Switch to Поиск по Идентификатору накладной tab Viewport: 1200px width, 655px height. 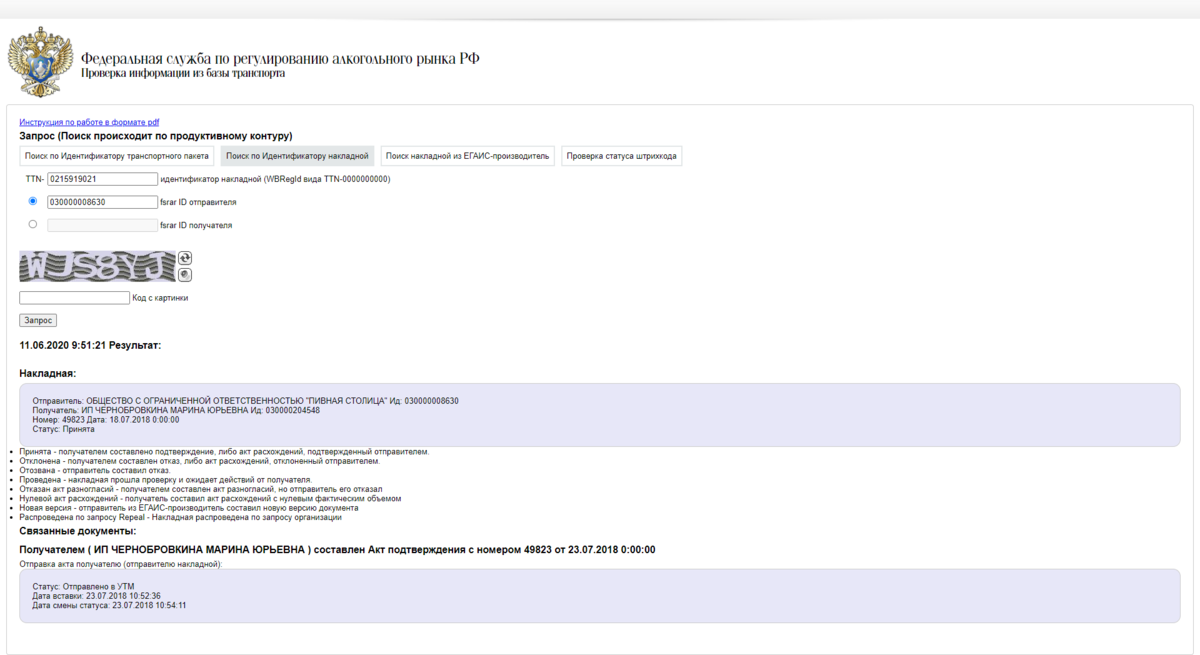(297, 156)
